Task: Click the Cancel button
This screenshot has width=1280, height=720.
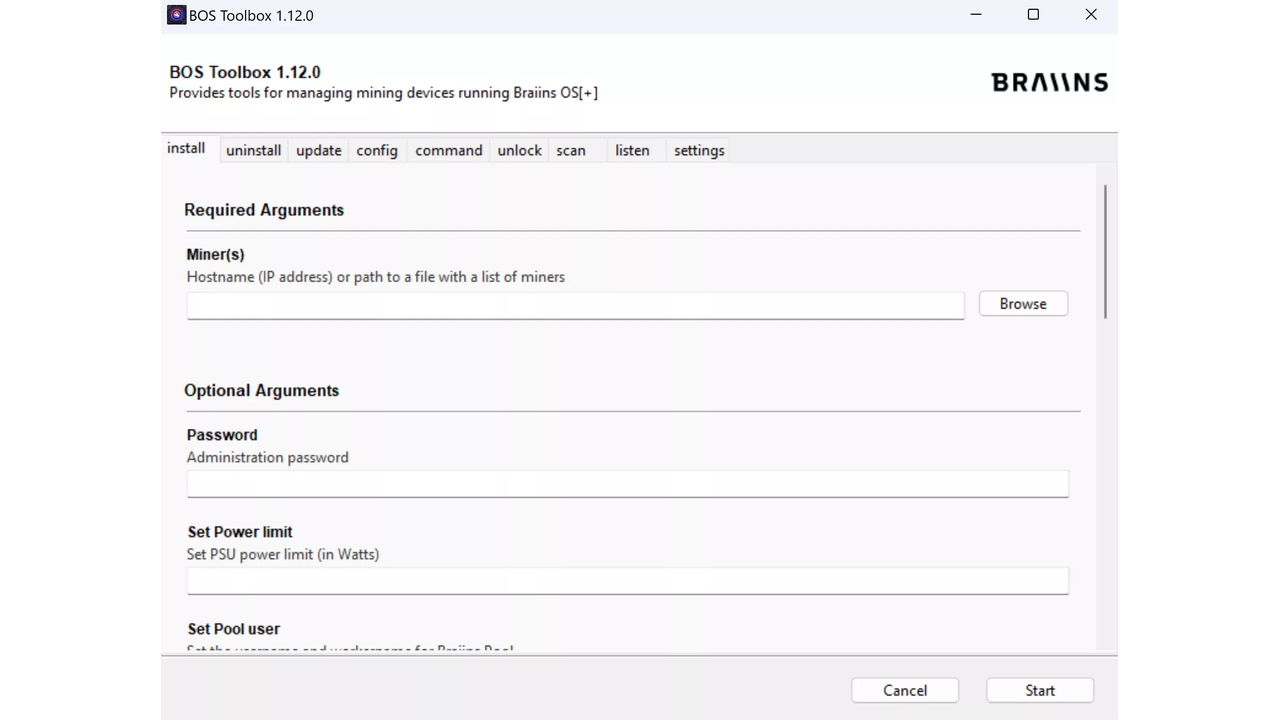Action: pyautogui.click(x=905, y=691)
